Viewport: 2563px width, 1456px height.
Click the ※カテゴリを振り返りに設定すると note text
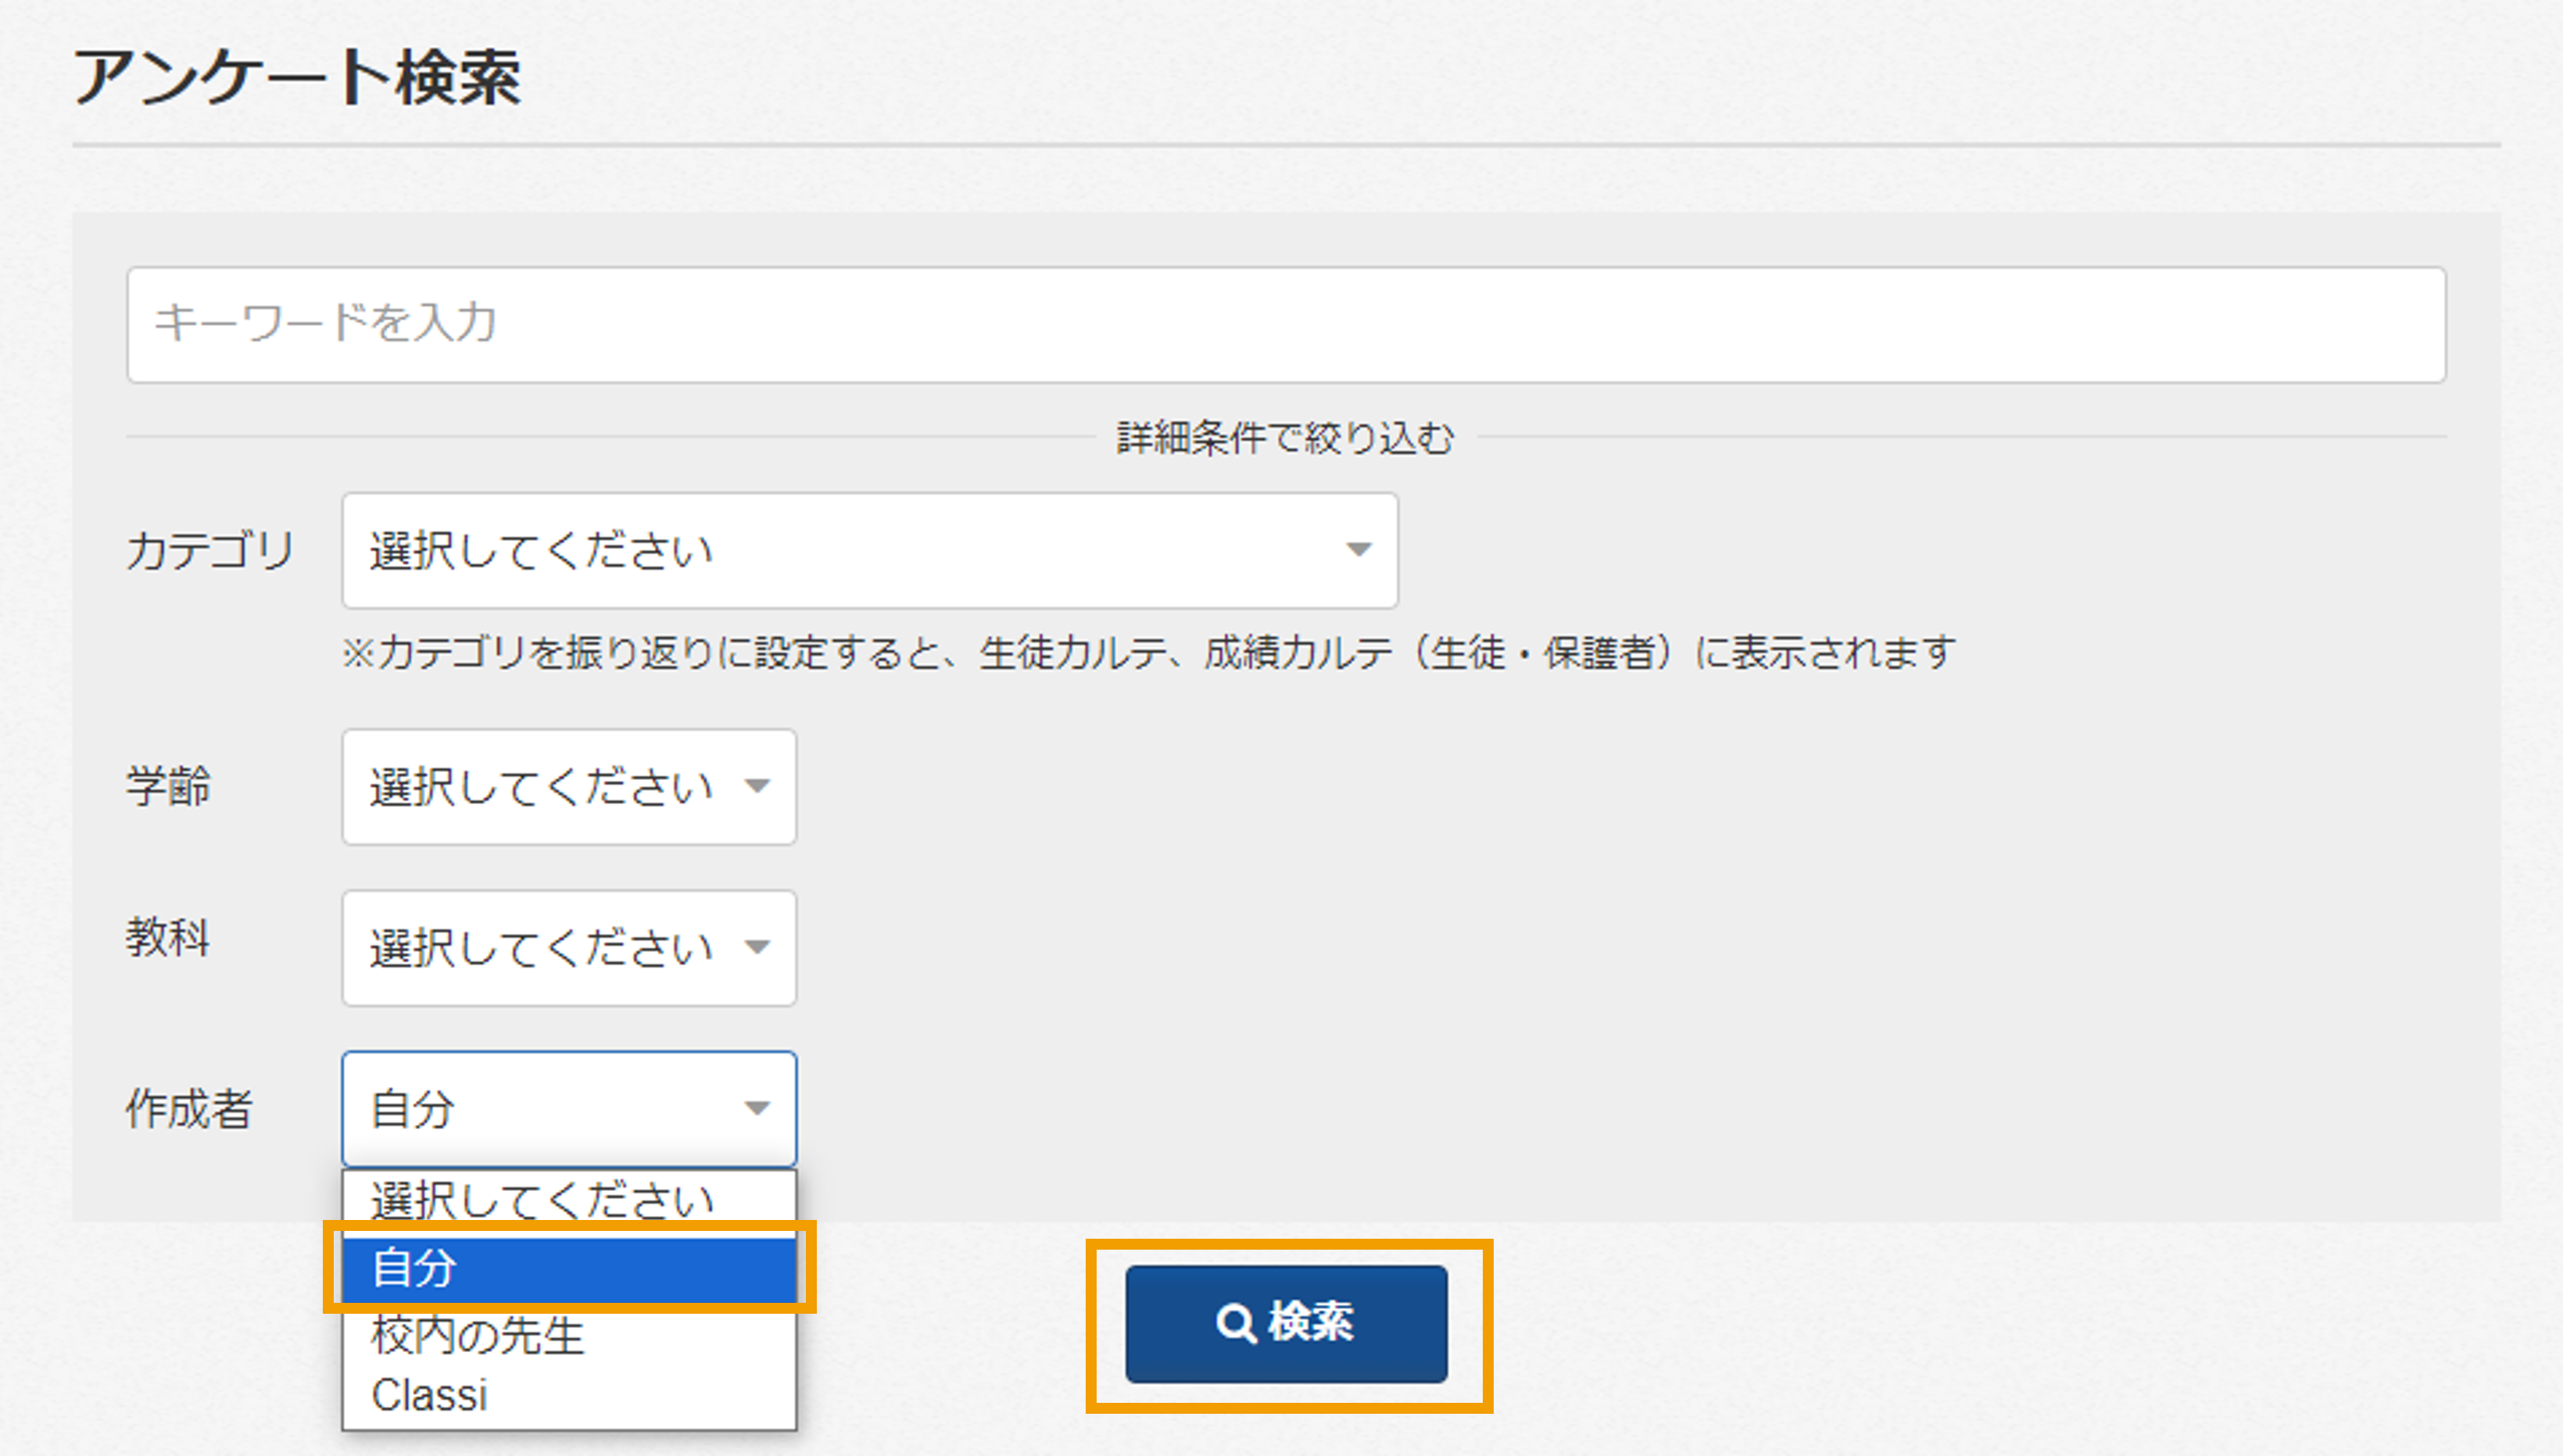pyautogui.click(x=1149, y=653)
